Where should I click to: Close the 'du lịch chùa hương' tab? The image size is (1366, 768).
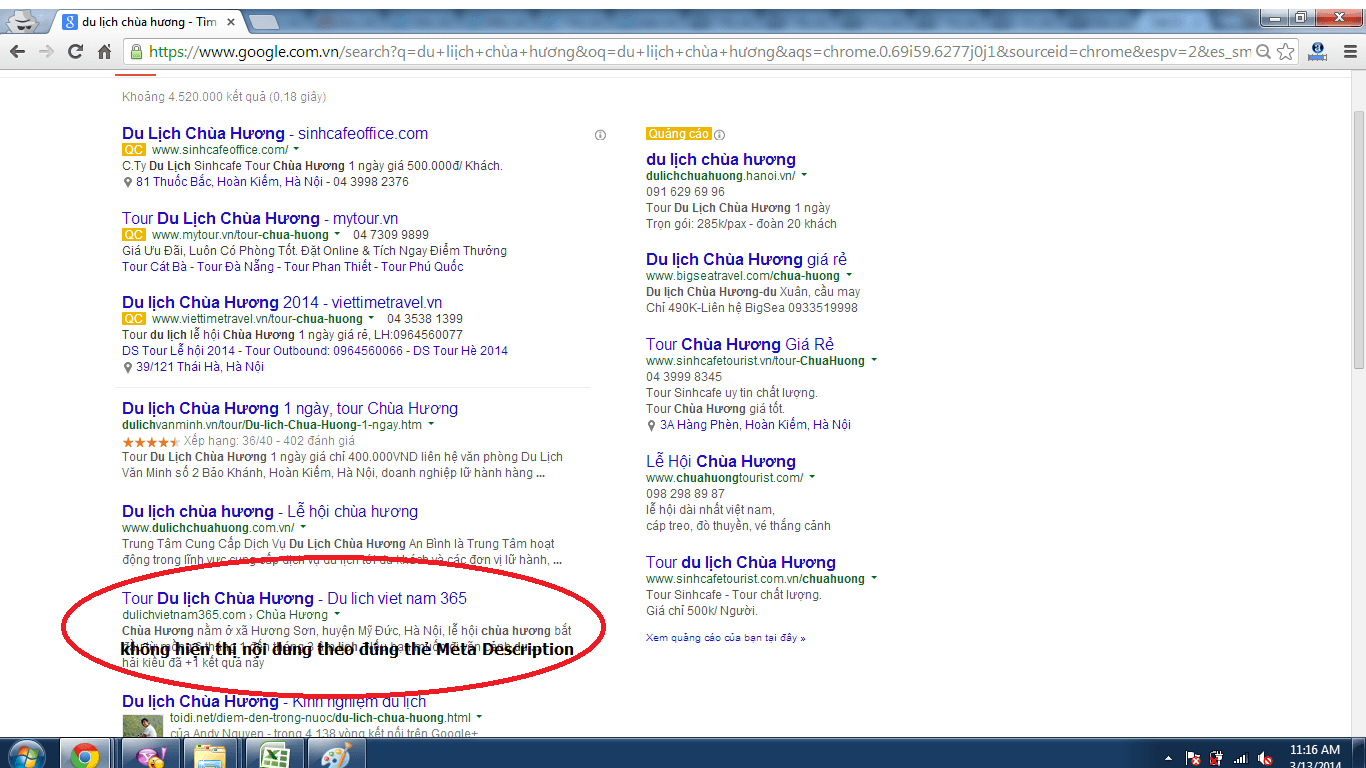pyautogui.click(x=230, y=21)
